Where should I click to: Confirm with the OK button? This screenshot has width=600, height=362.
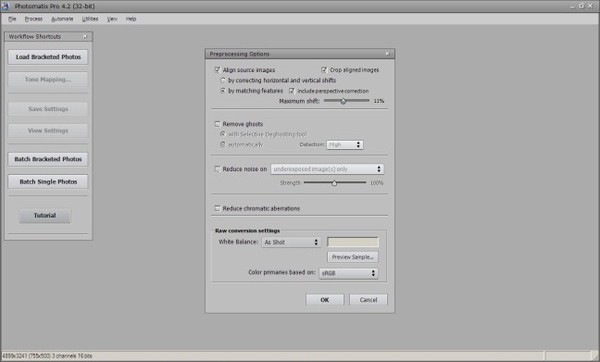tap(325, 300)
